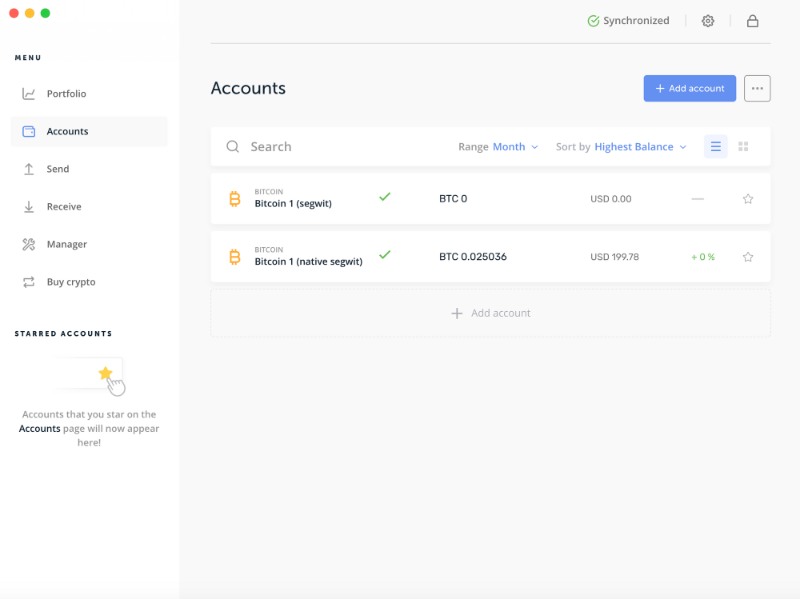Star the Bitcoin 1 (segwit) account

(748, 199)
